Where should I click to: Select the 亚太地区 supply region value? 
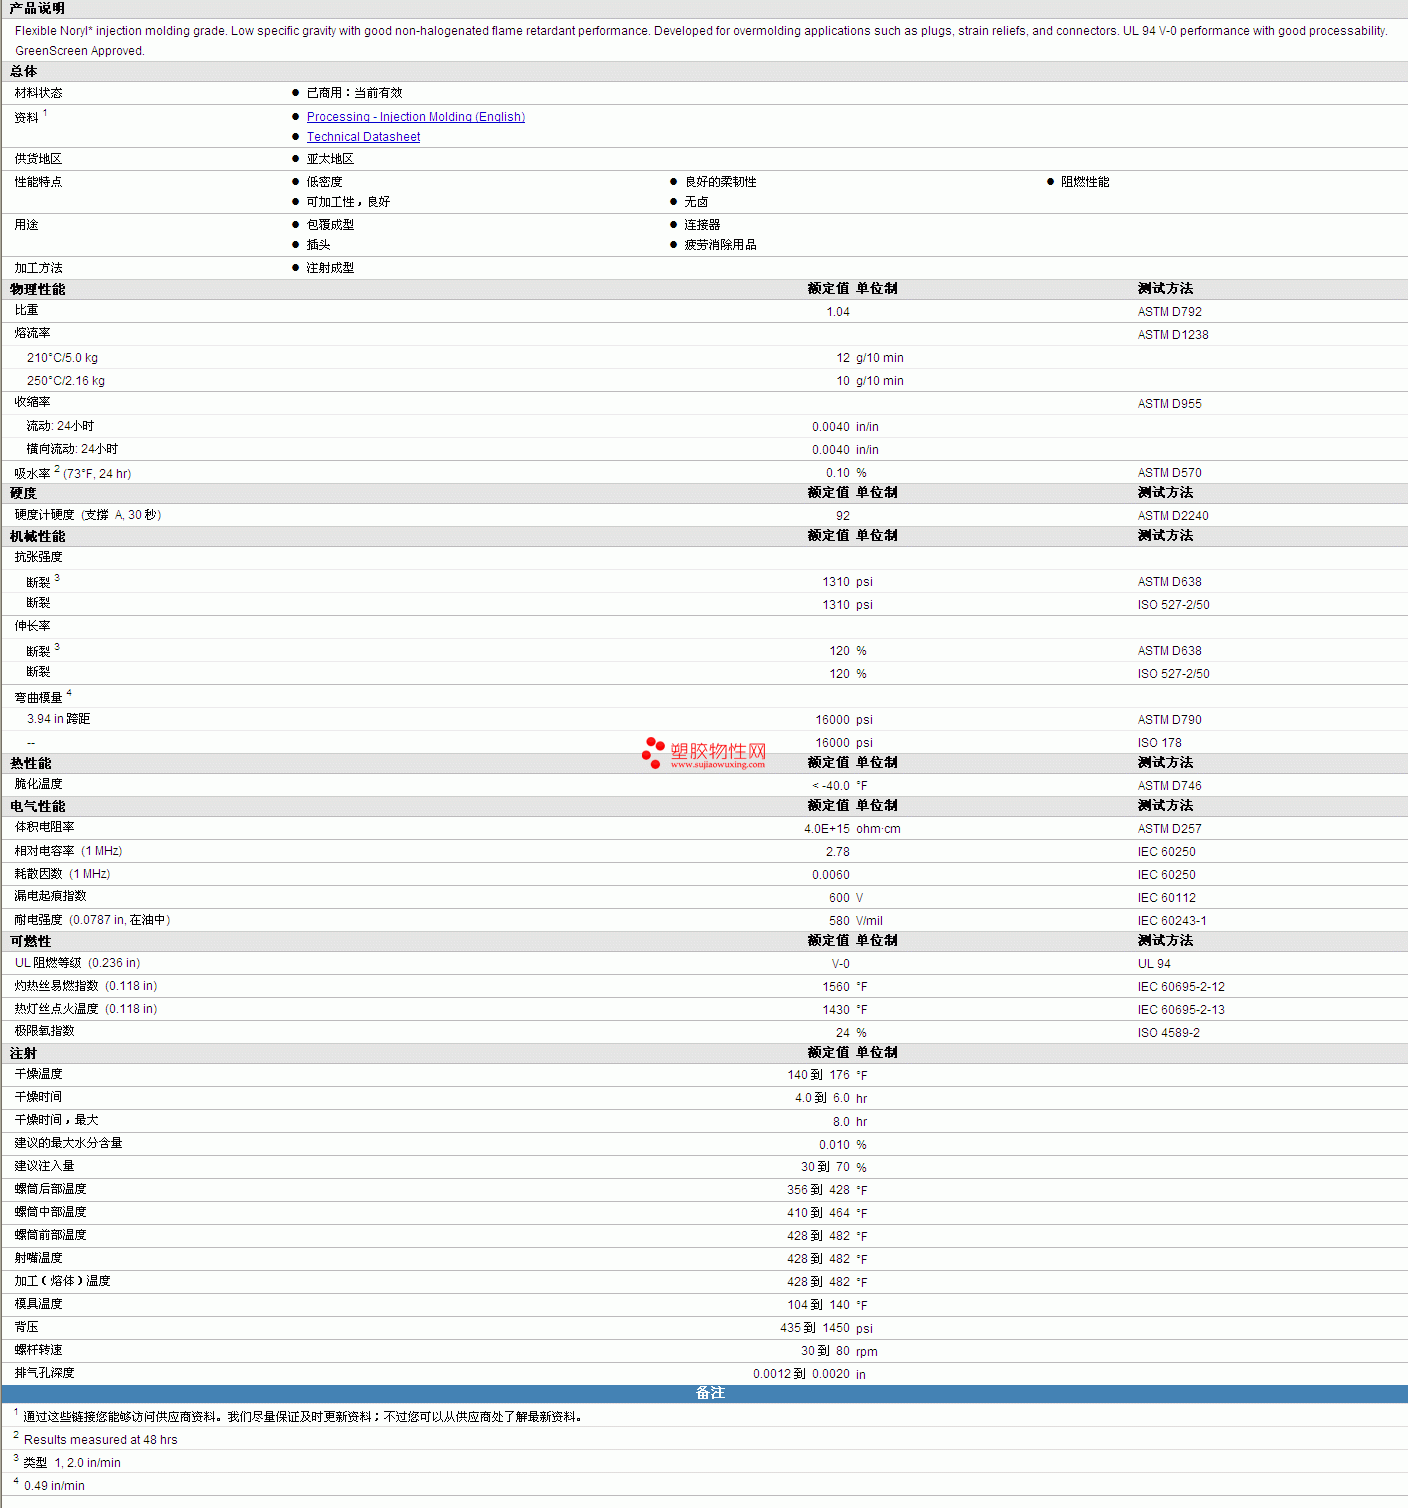coord(330,159)
